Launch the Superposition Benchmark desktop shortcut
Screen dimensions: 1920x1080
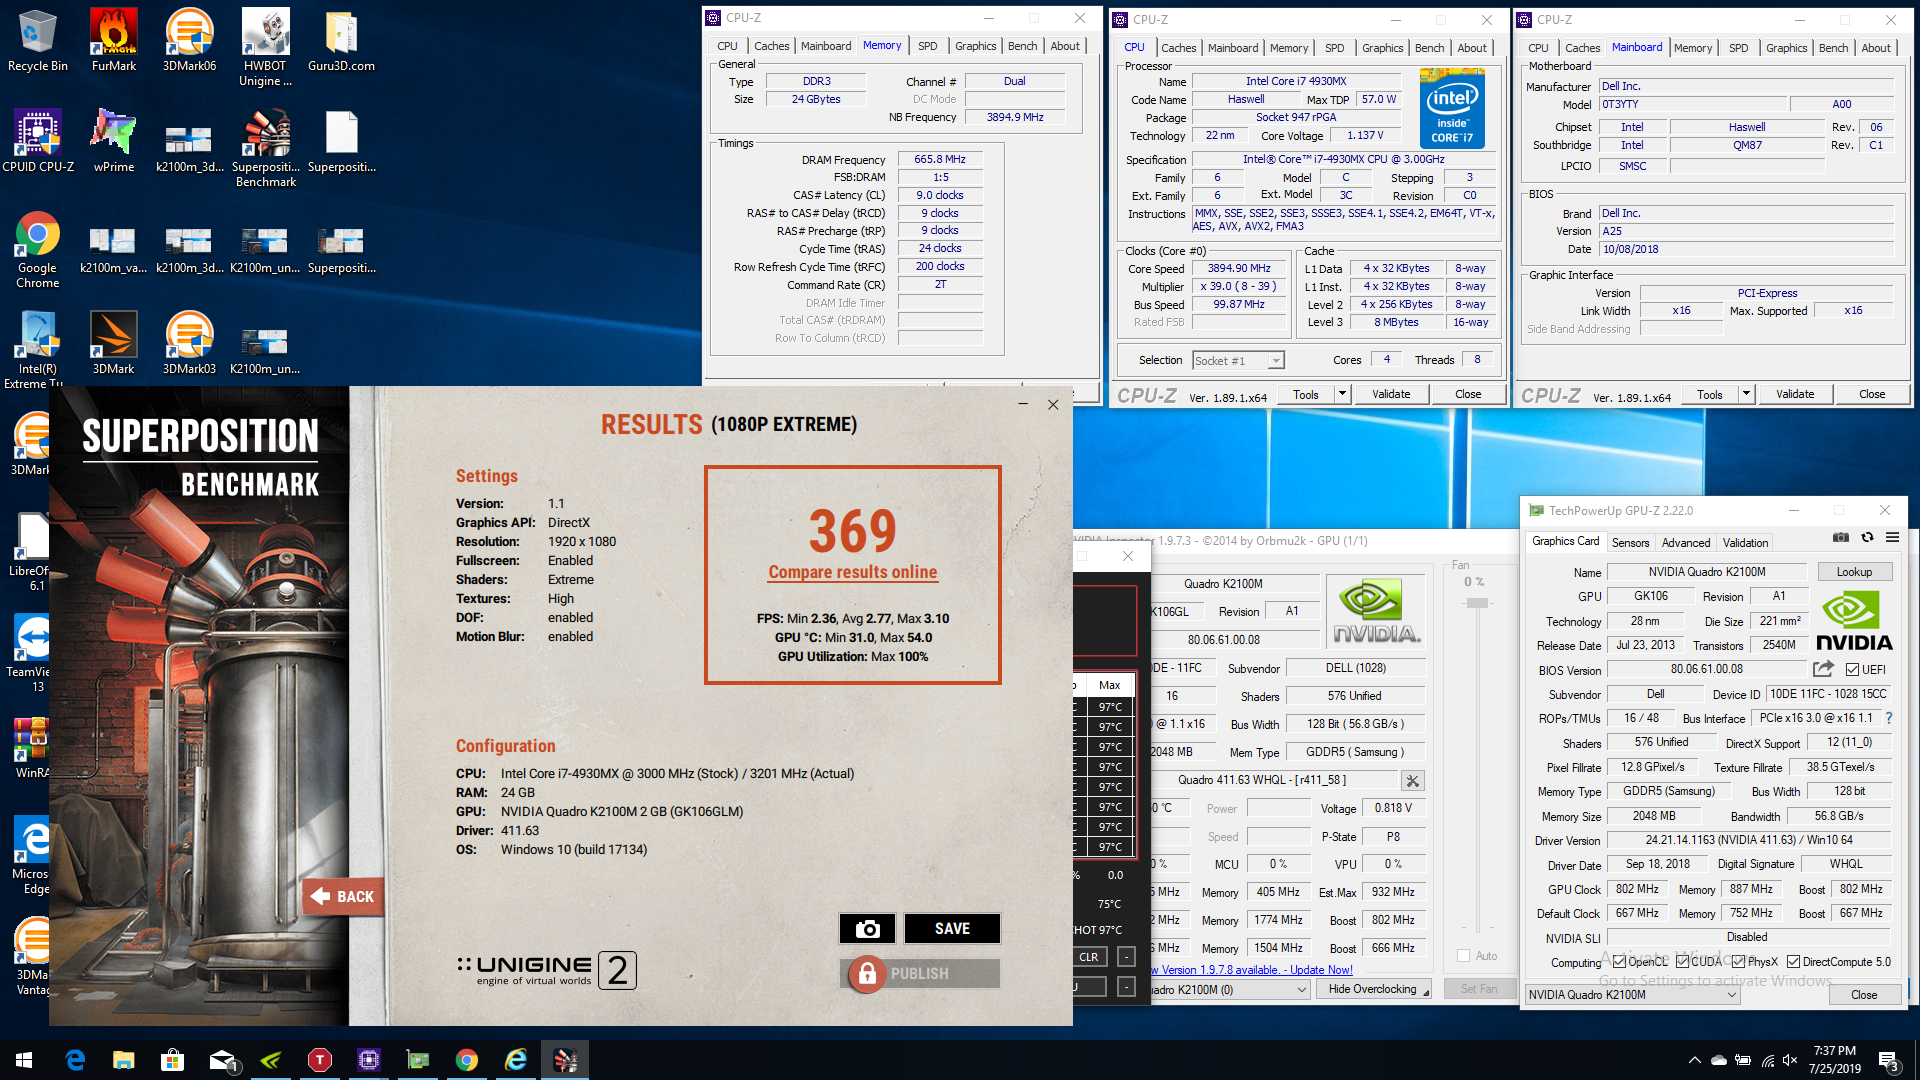point(265,148)
